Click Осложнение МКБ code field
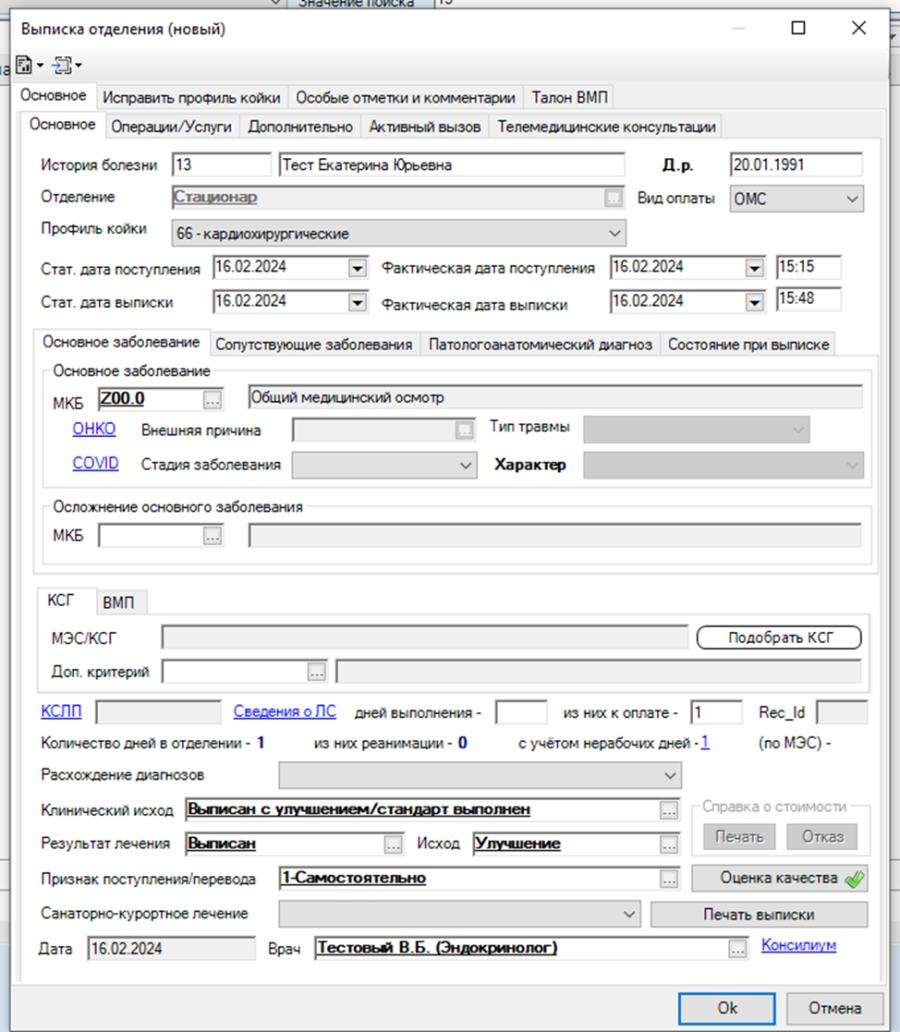900x1032 pixels. [x=150, y=536]
